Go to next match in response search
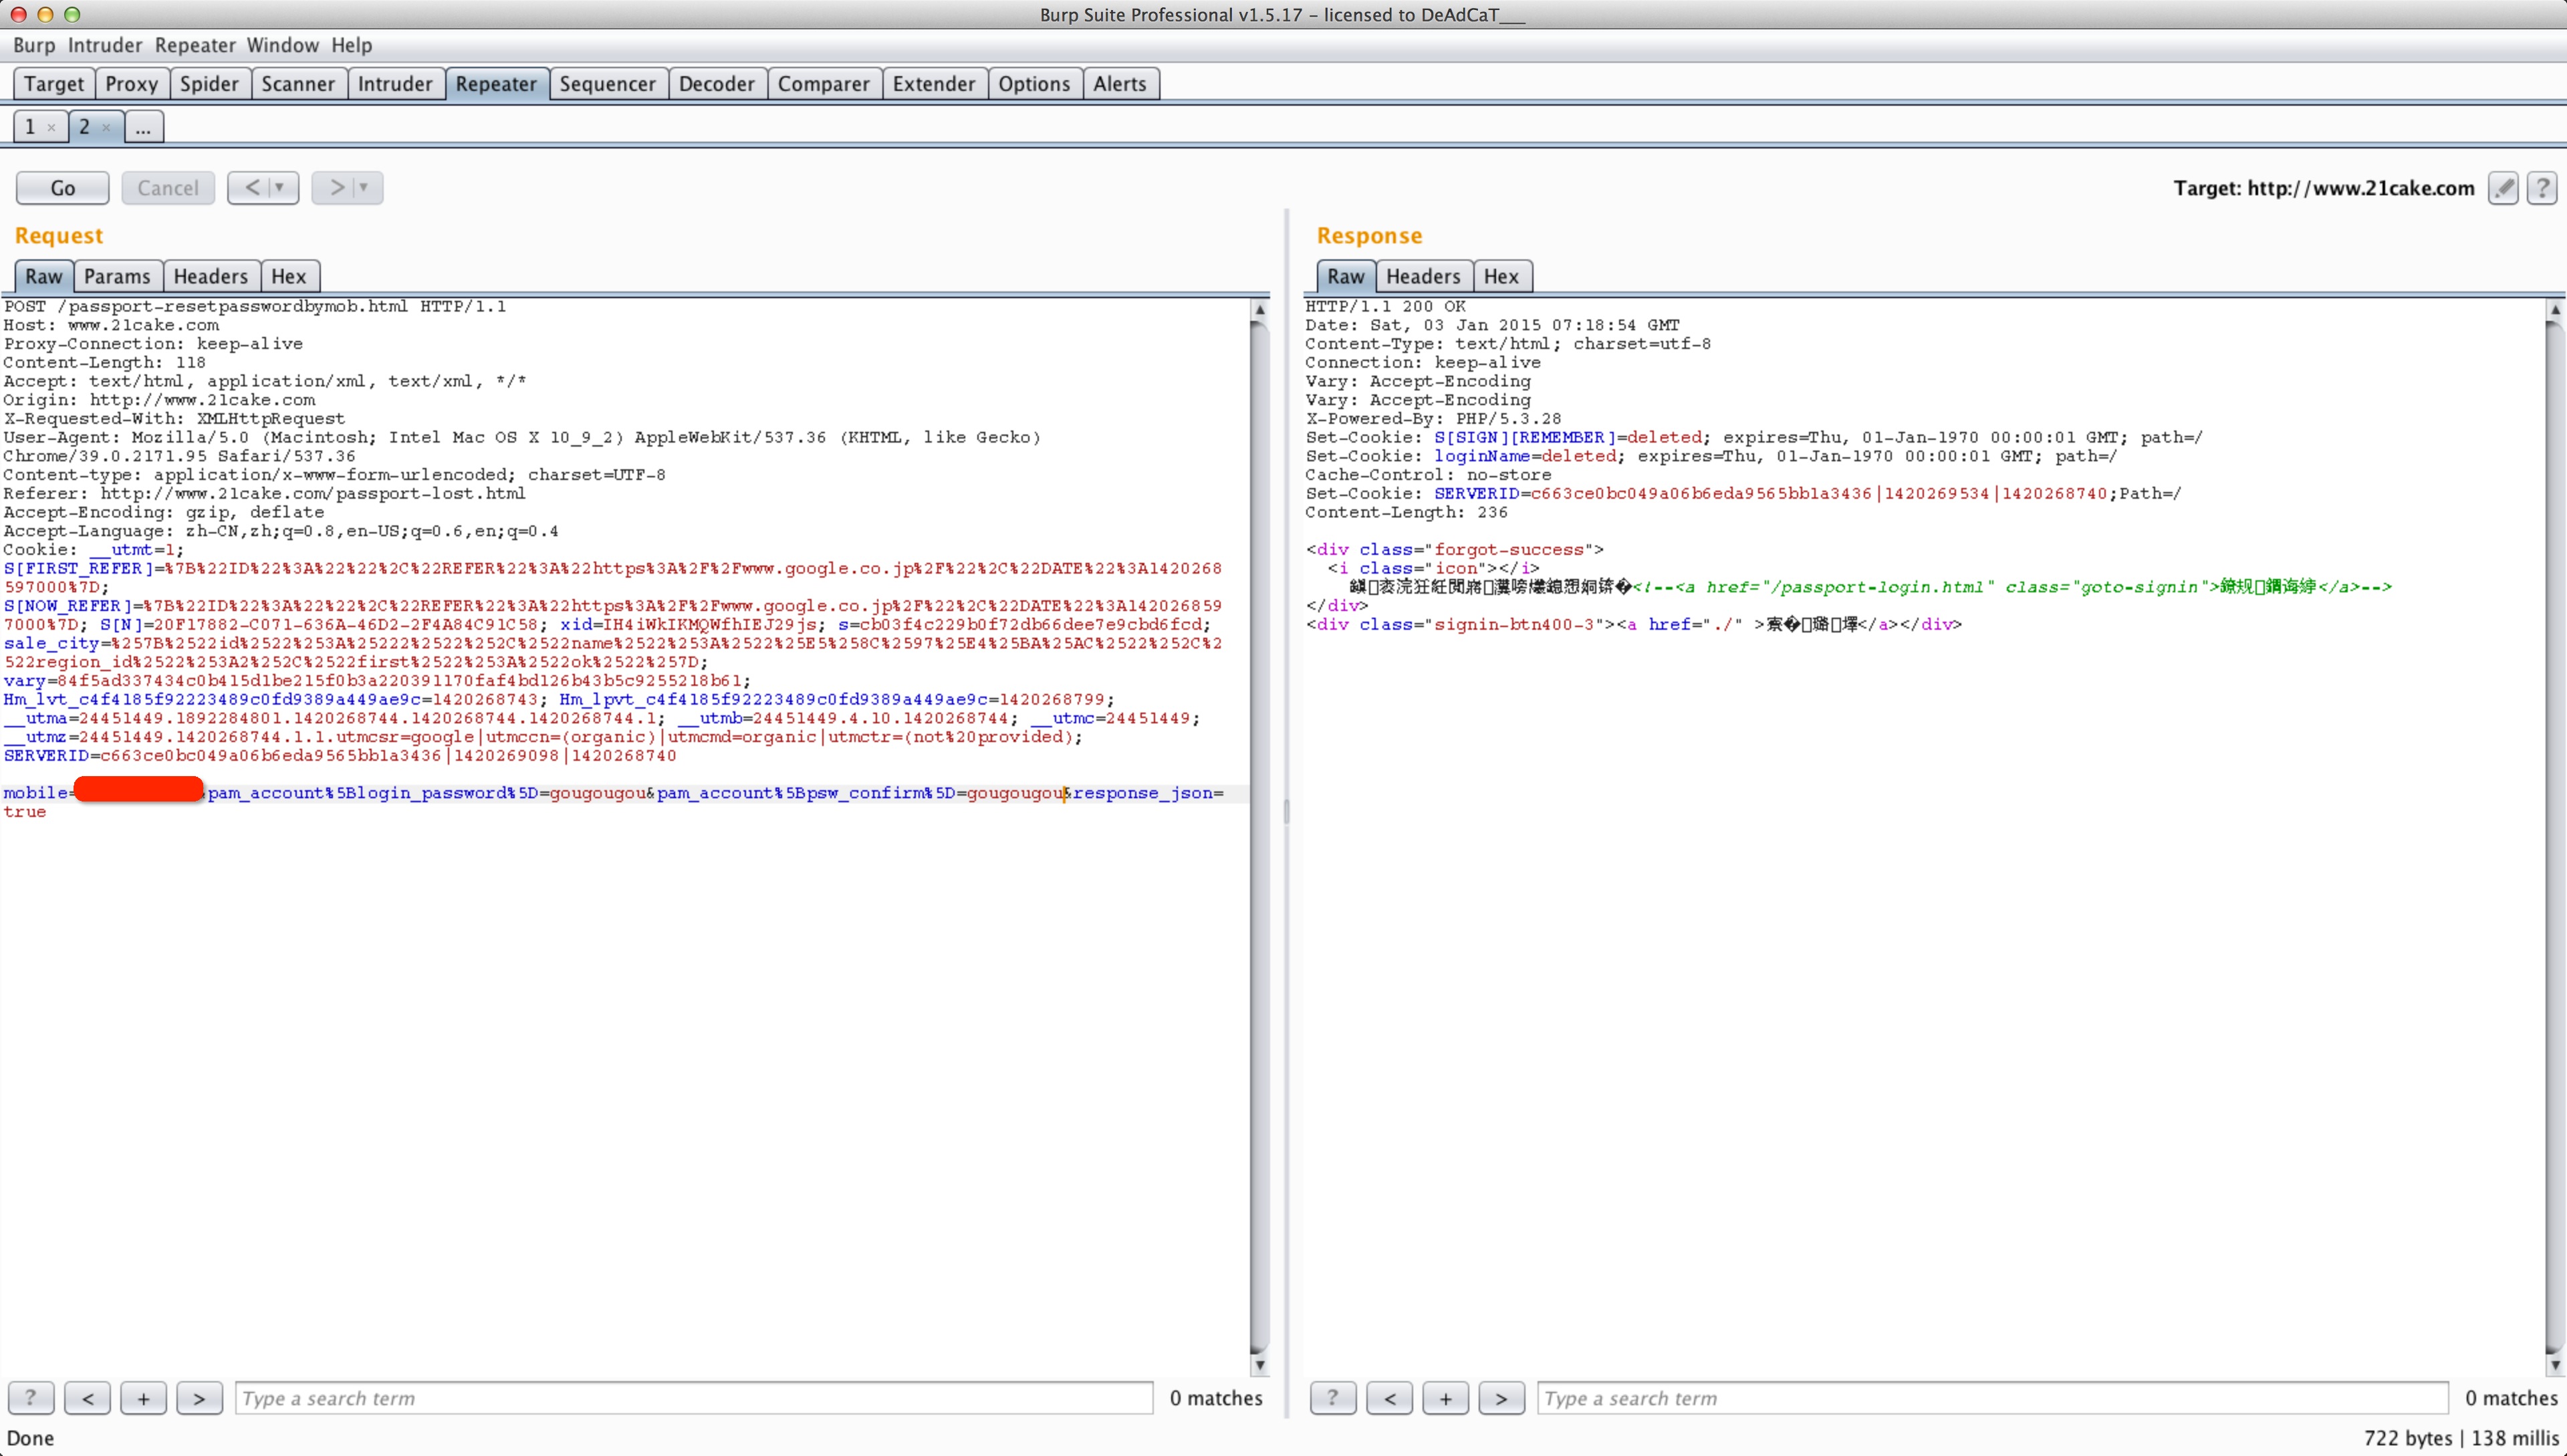 [1501, 1398]
